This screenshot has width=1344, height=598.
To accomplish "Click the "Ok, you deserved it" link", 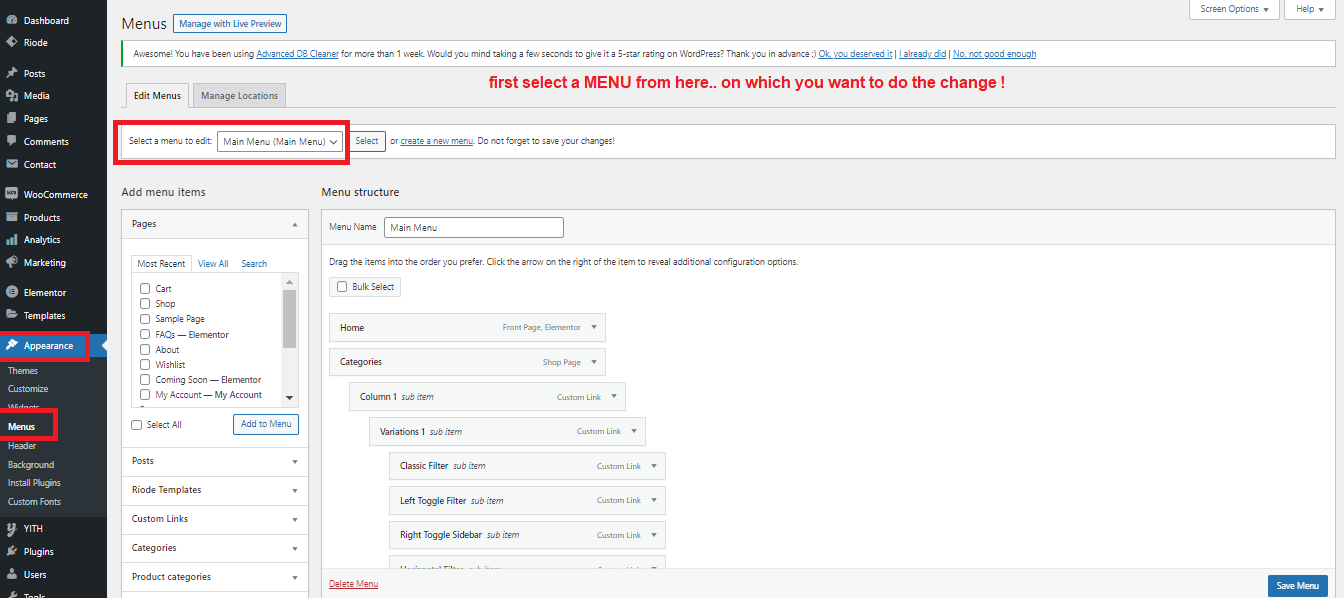I will [x=855, y=54].
